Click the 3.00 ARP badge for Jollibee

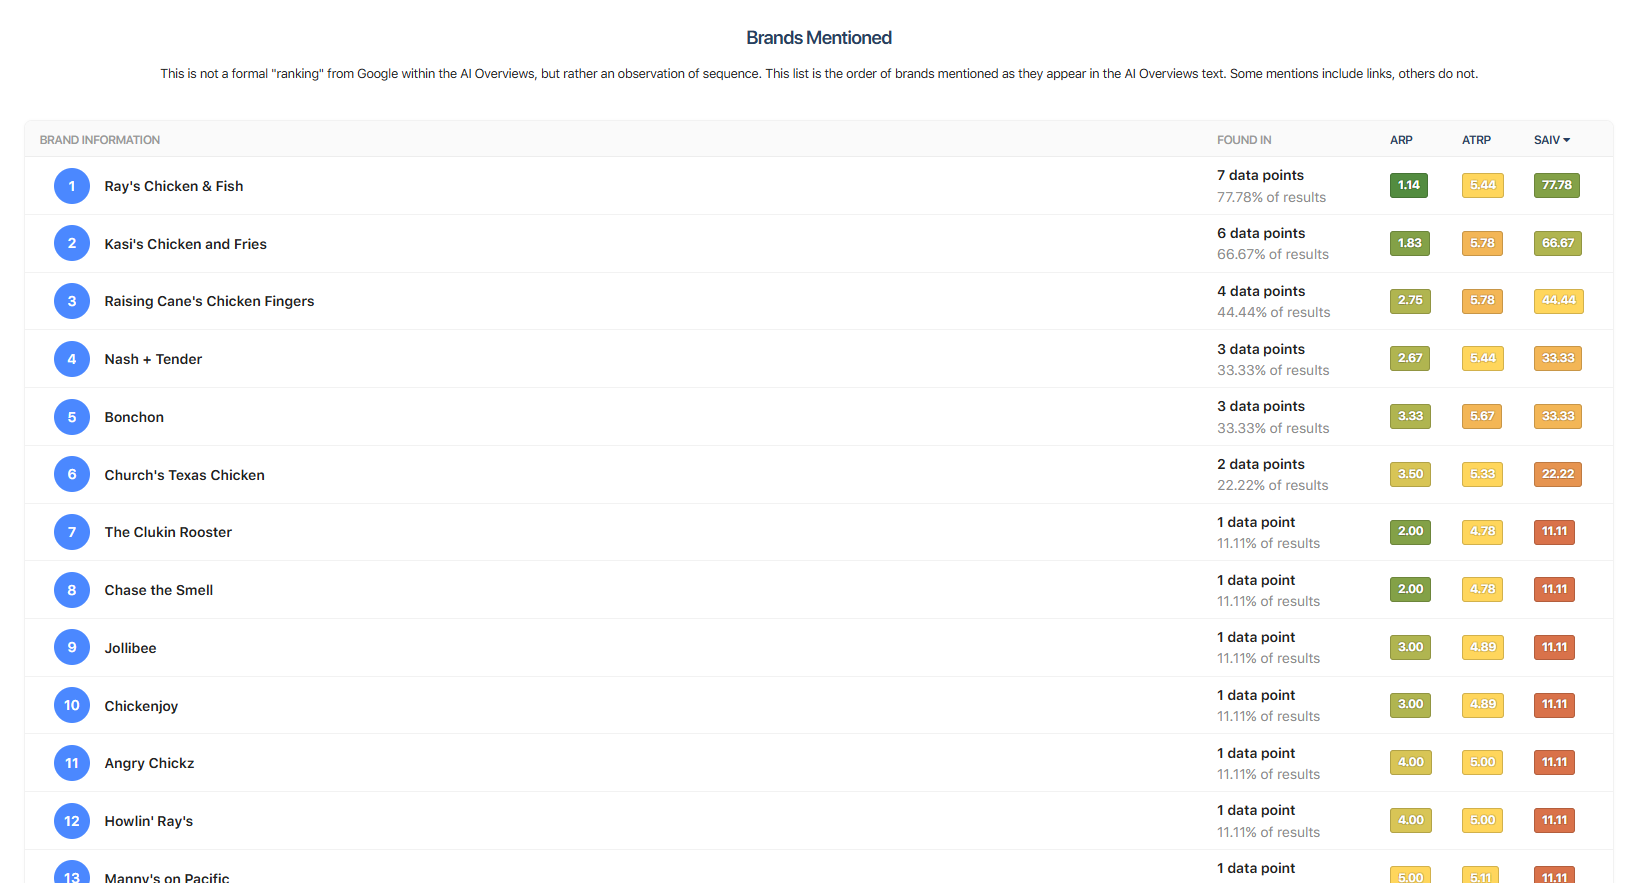pyautogui.click(x=1410, y=647)
